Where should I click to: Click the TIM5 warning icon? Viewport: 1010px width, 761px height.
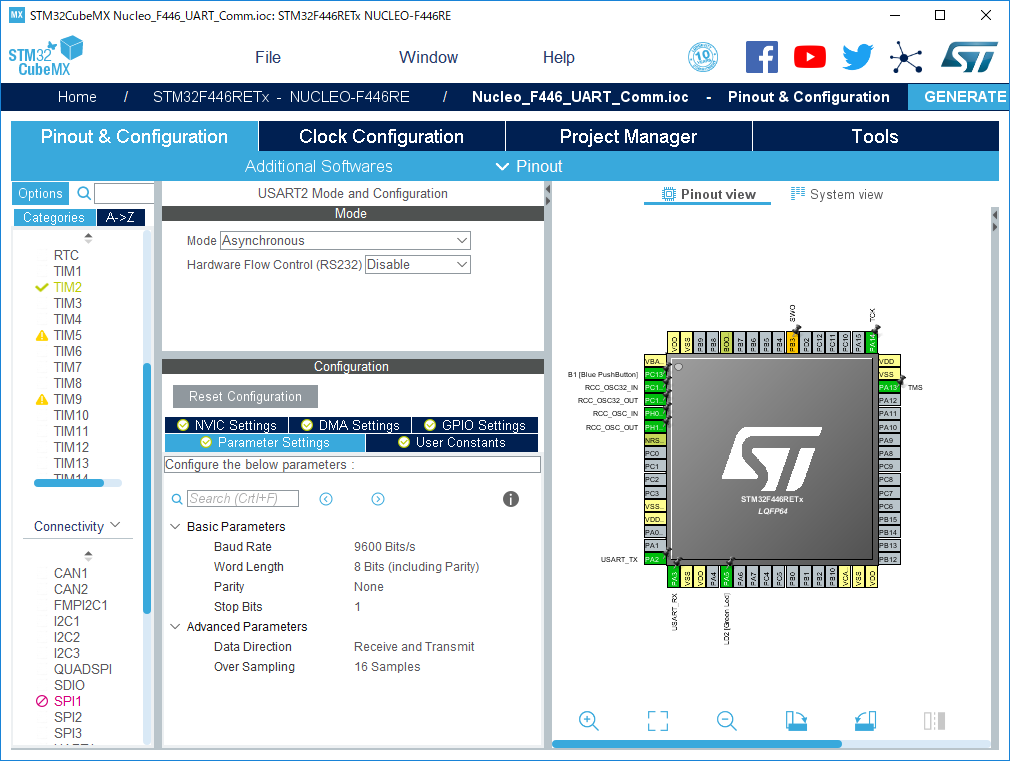click(x=42, y=335)
